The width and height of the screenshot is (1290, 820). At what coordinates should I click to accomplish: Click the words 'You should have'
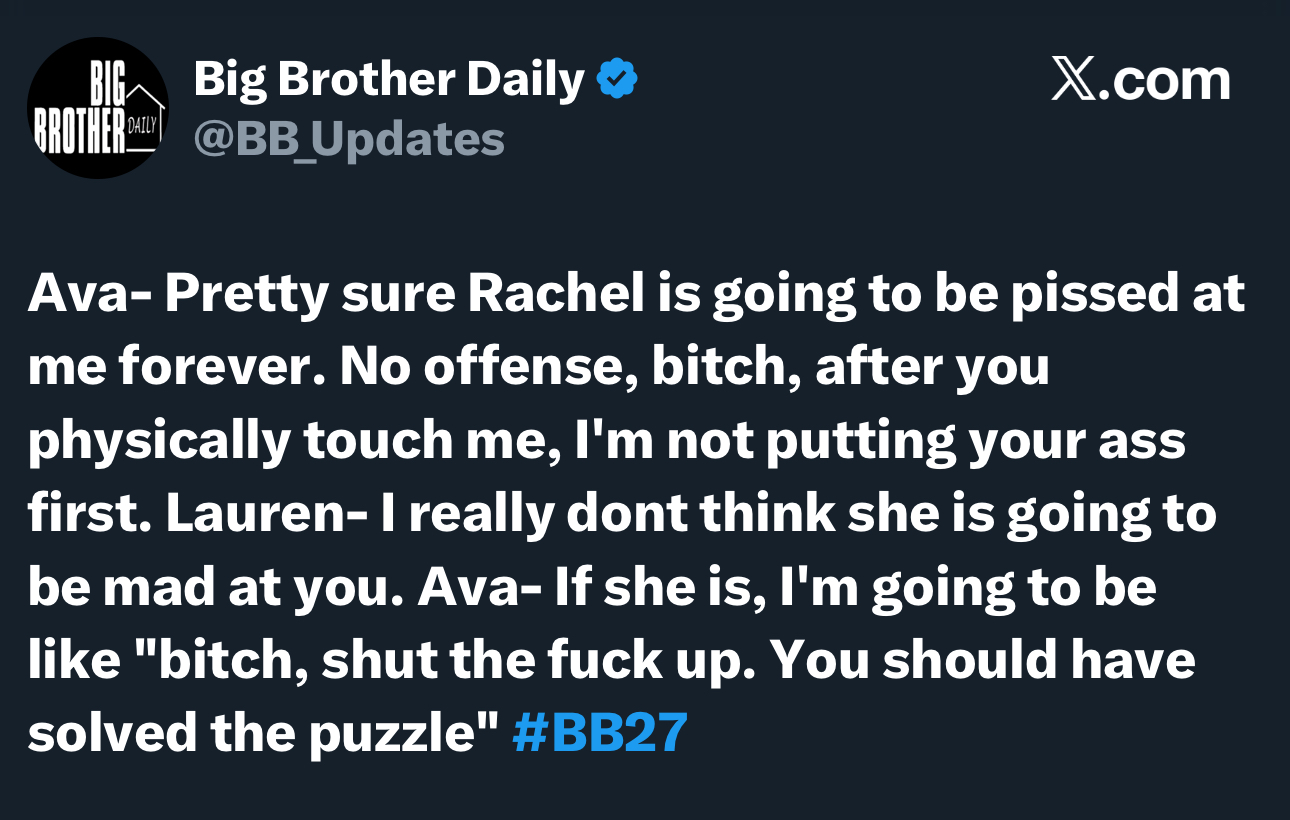click(x=983, y=660)
